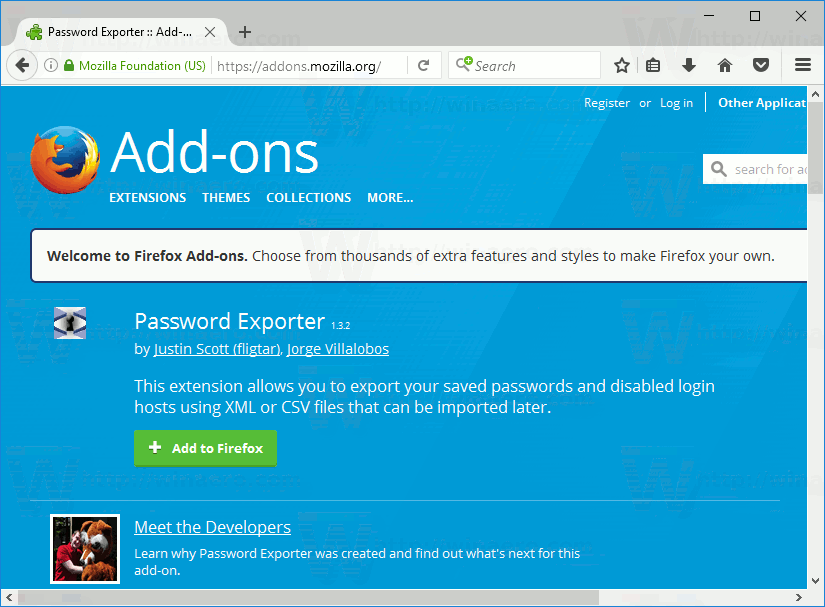This screenshot has height=607, width=825.
Task: Open the EXTENSIONS menu item
Action: coord(148,198)
